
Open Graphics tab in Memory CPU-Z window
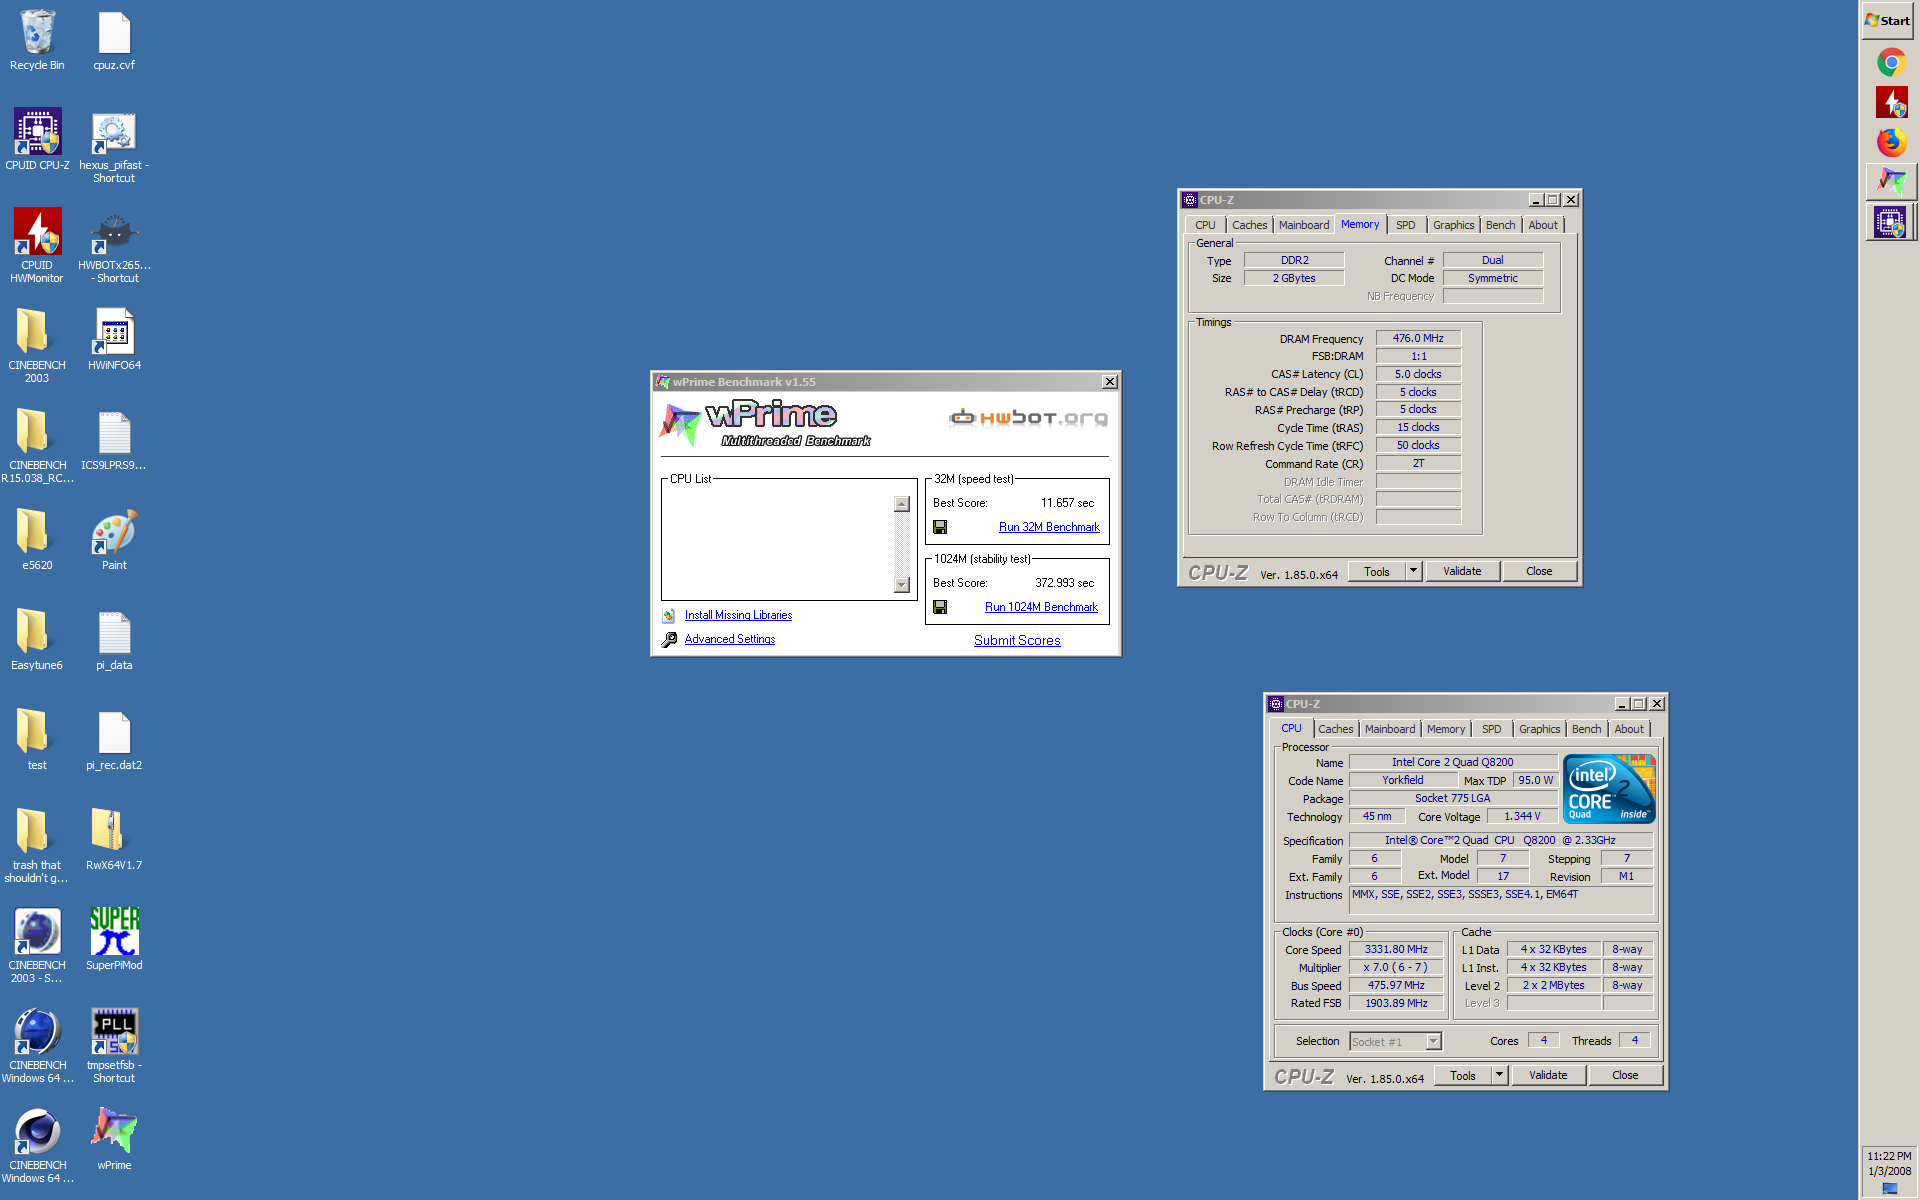pos(1453,225)
